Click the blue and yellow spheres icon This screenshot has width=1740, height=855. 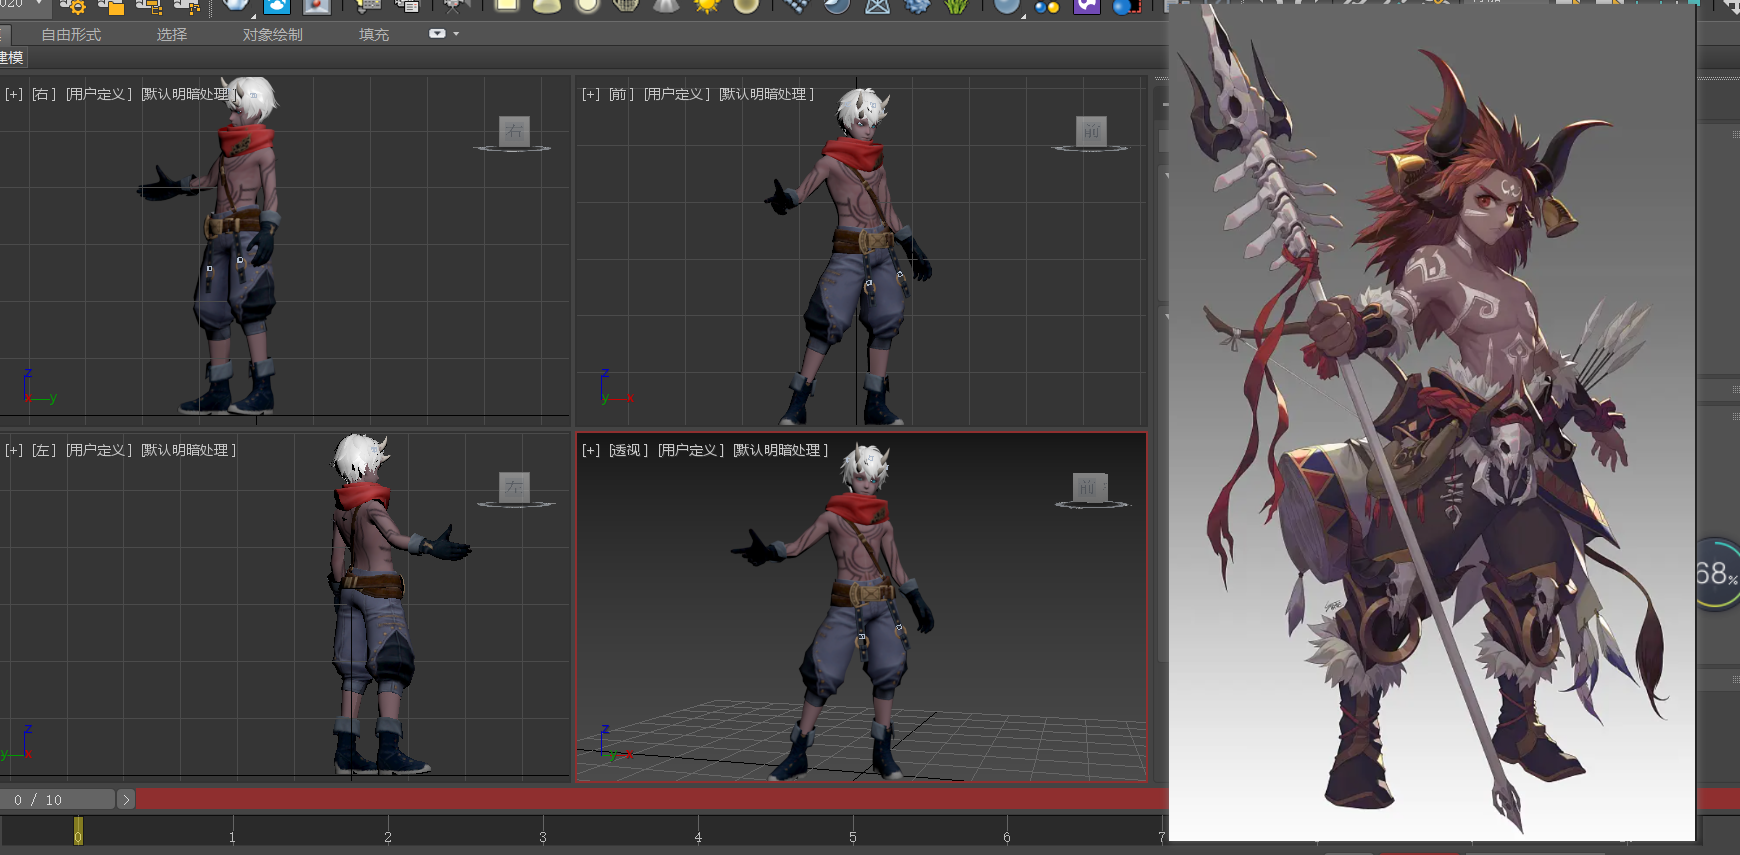click(x=1047, y=6)
